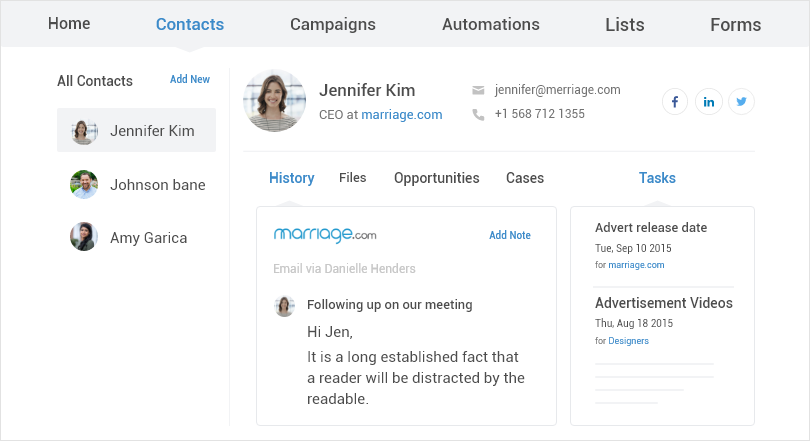Click the Tue, Sep 10 2015 date
This screenshot has height=441, width=810.
(x=633, y=248)
